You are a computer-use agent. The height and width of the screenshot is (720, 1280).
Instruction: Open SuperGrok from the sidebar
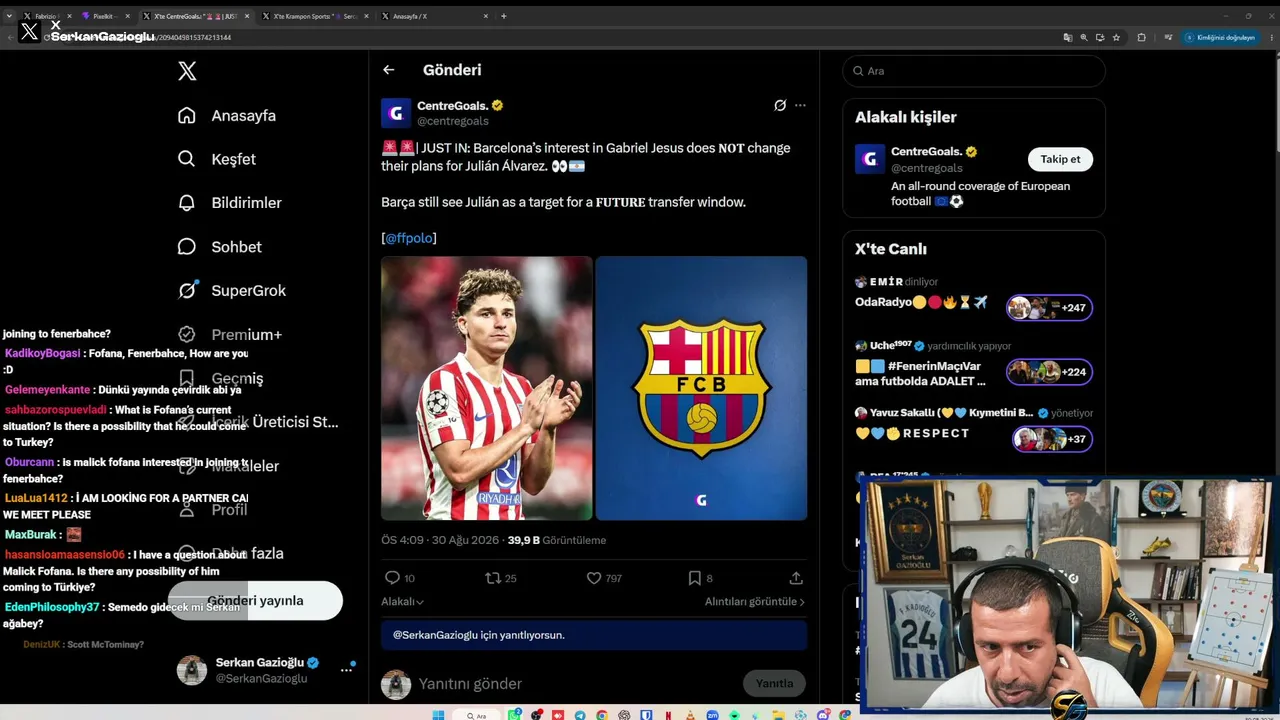(248, 291)
